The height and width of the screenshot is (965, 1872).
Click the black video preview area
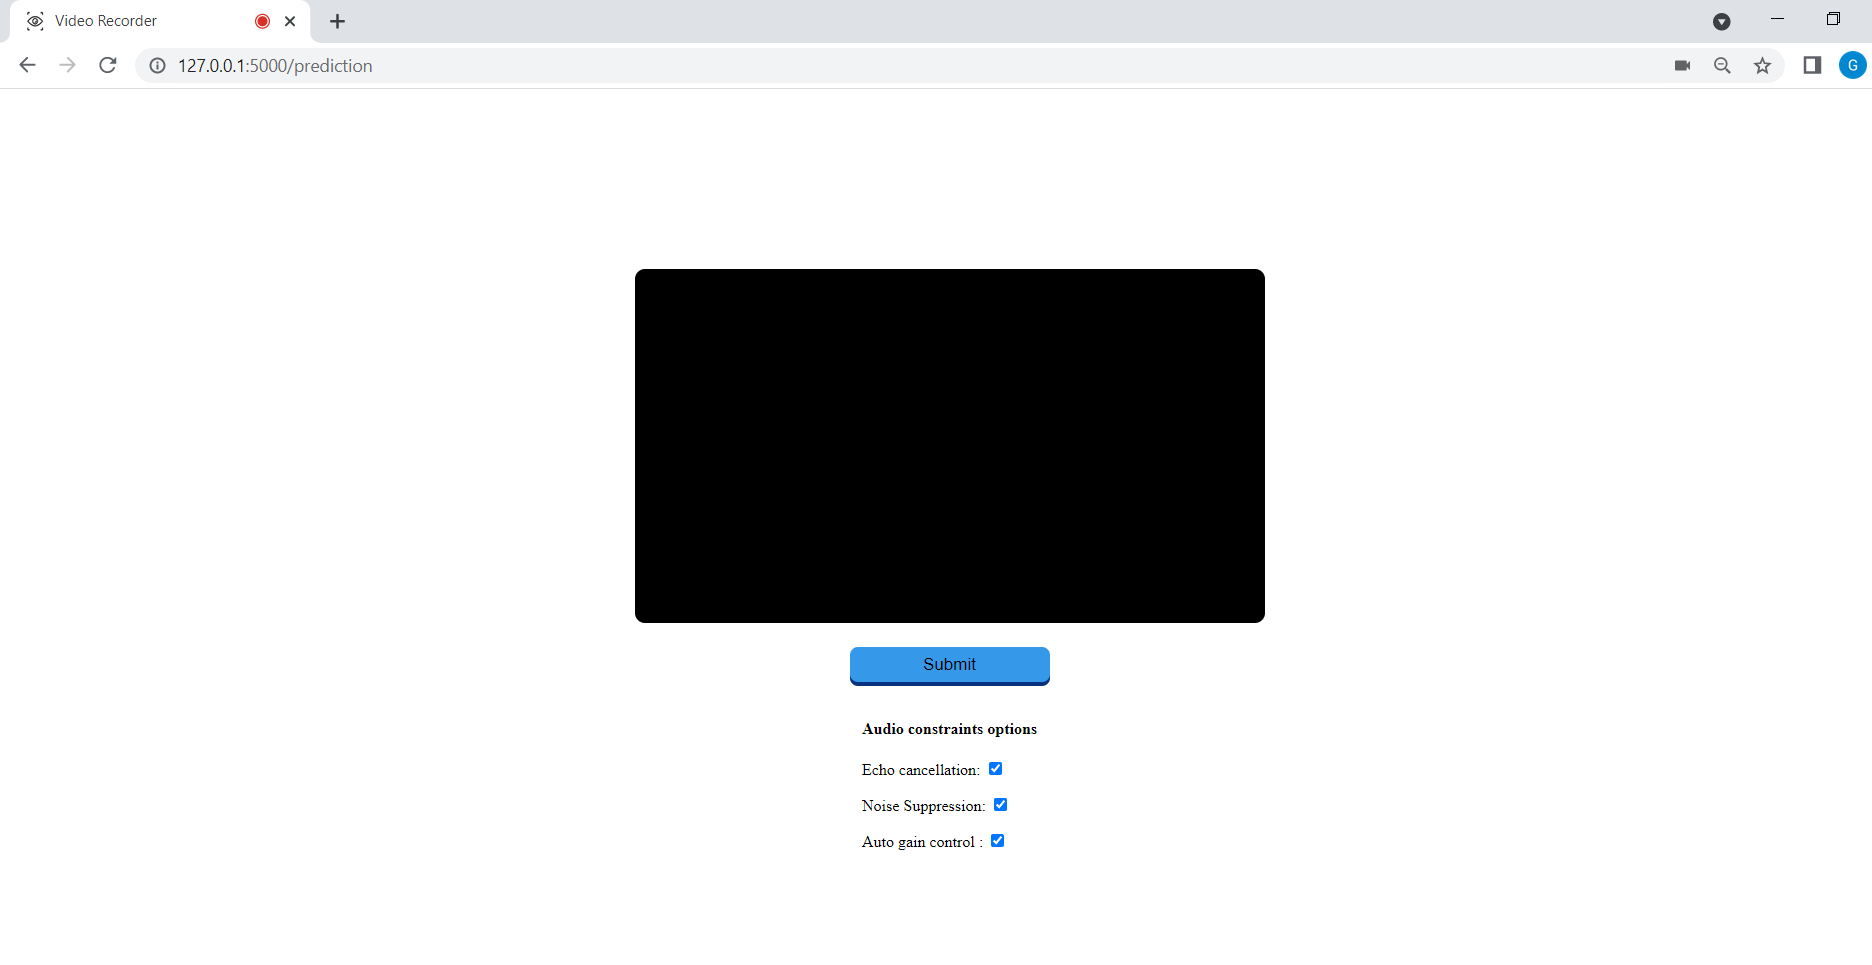pos(950,446)
